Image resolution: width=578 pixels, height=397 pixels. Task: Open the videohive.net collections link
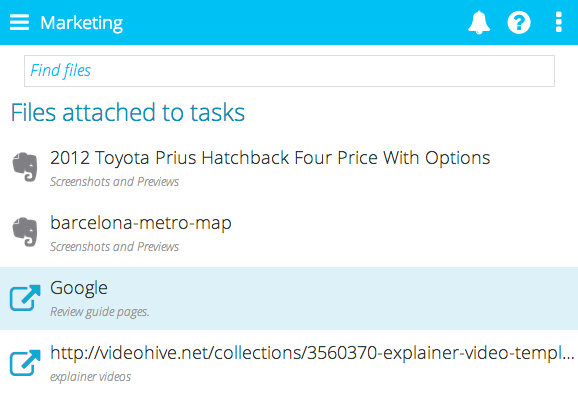(312, 353)
